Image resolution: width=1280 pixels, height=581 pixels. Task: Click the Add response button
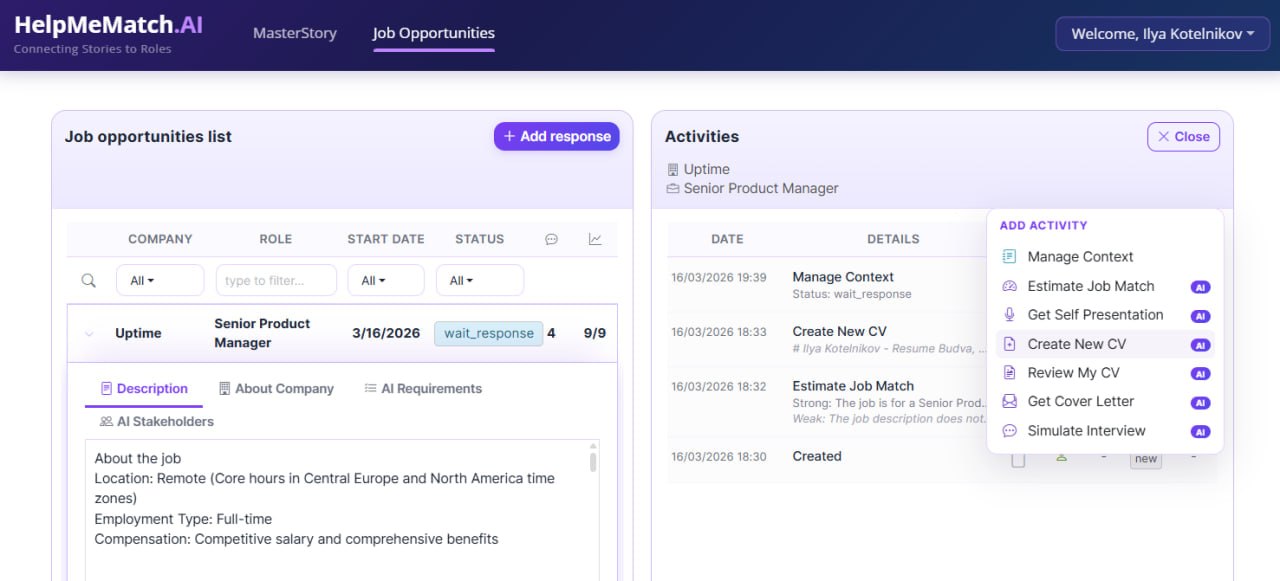556,137
